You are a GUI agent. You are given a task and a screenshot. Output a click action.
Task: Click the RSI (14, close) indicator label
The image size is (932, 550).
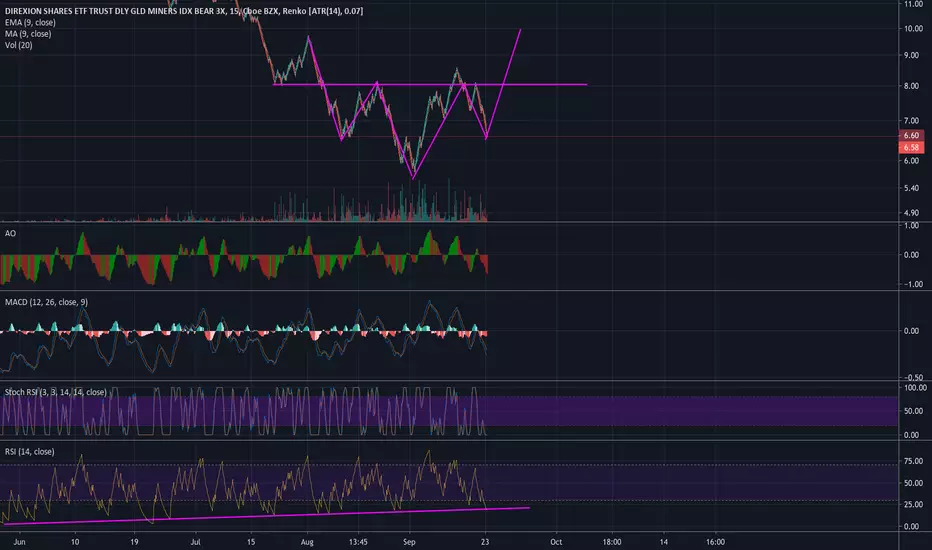tap(30, 452)
